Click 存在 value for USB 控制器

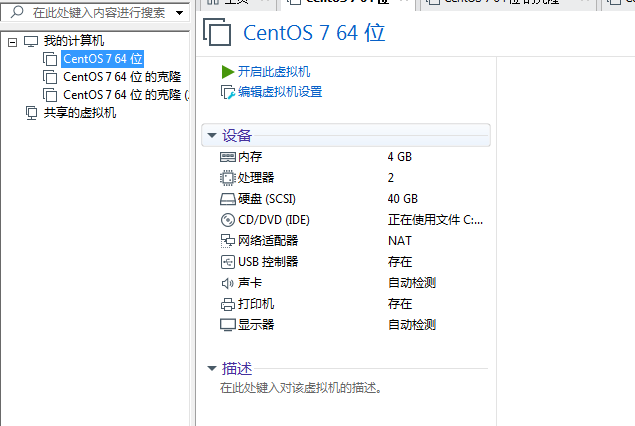[x=400, y=262]
